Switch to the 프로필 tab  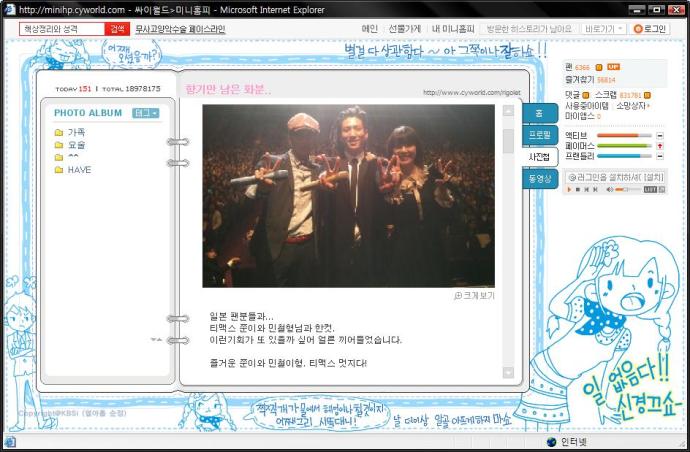540,135
